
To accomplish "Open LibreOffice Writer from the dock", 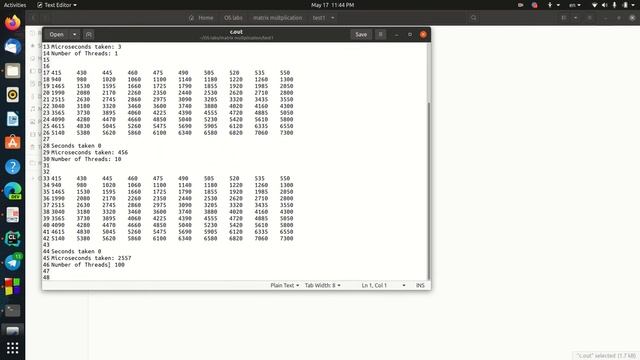I will pyautogui.click(x=13, y=119).
